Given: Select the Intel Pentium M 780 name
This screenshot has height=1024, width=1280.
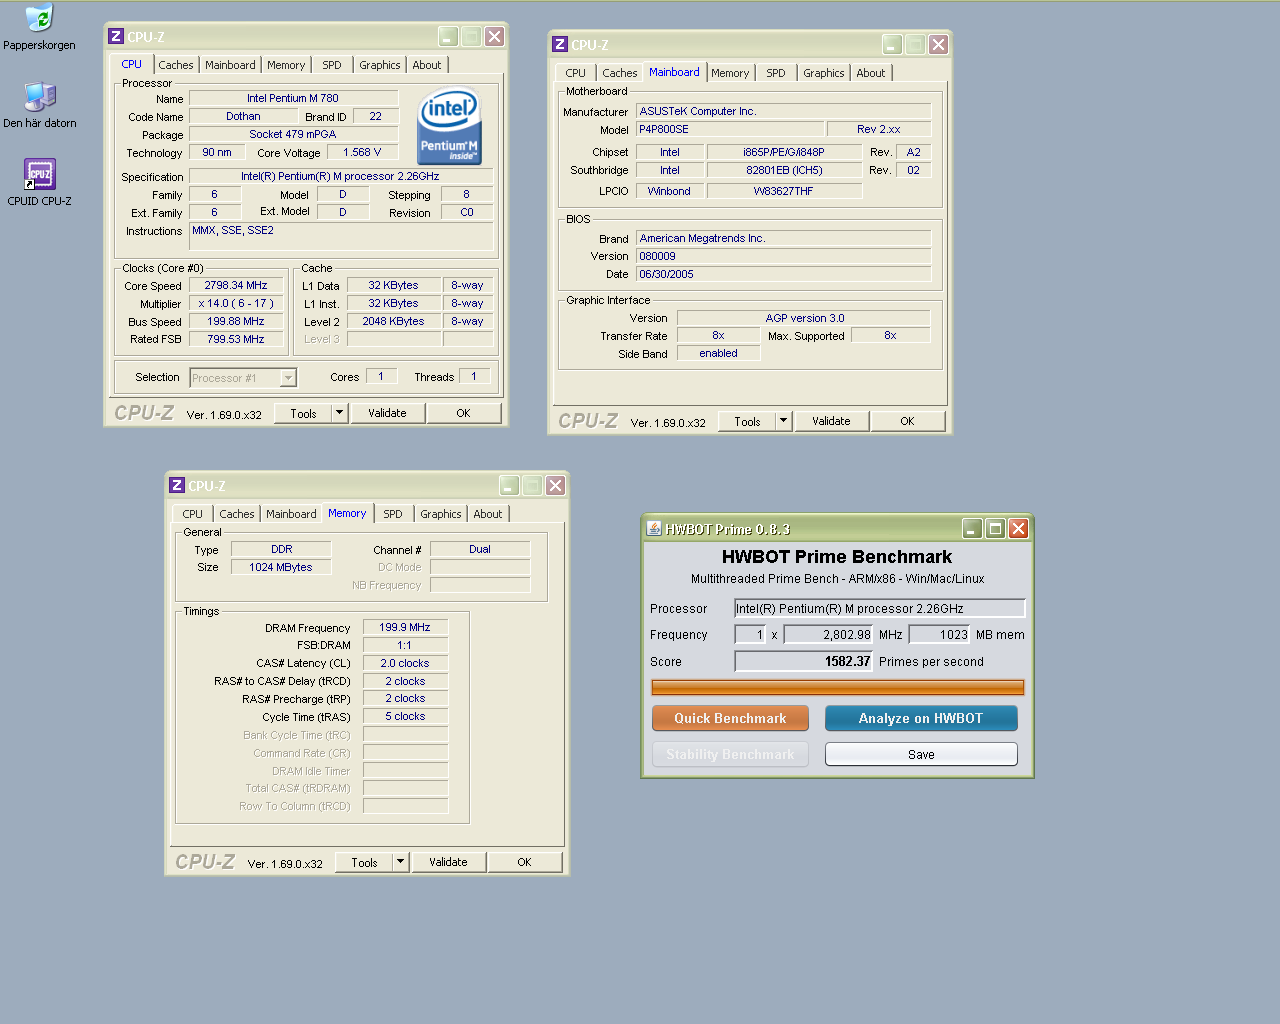Looking at the screenshot, I should (293, 98).
